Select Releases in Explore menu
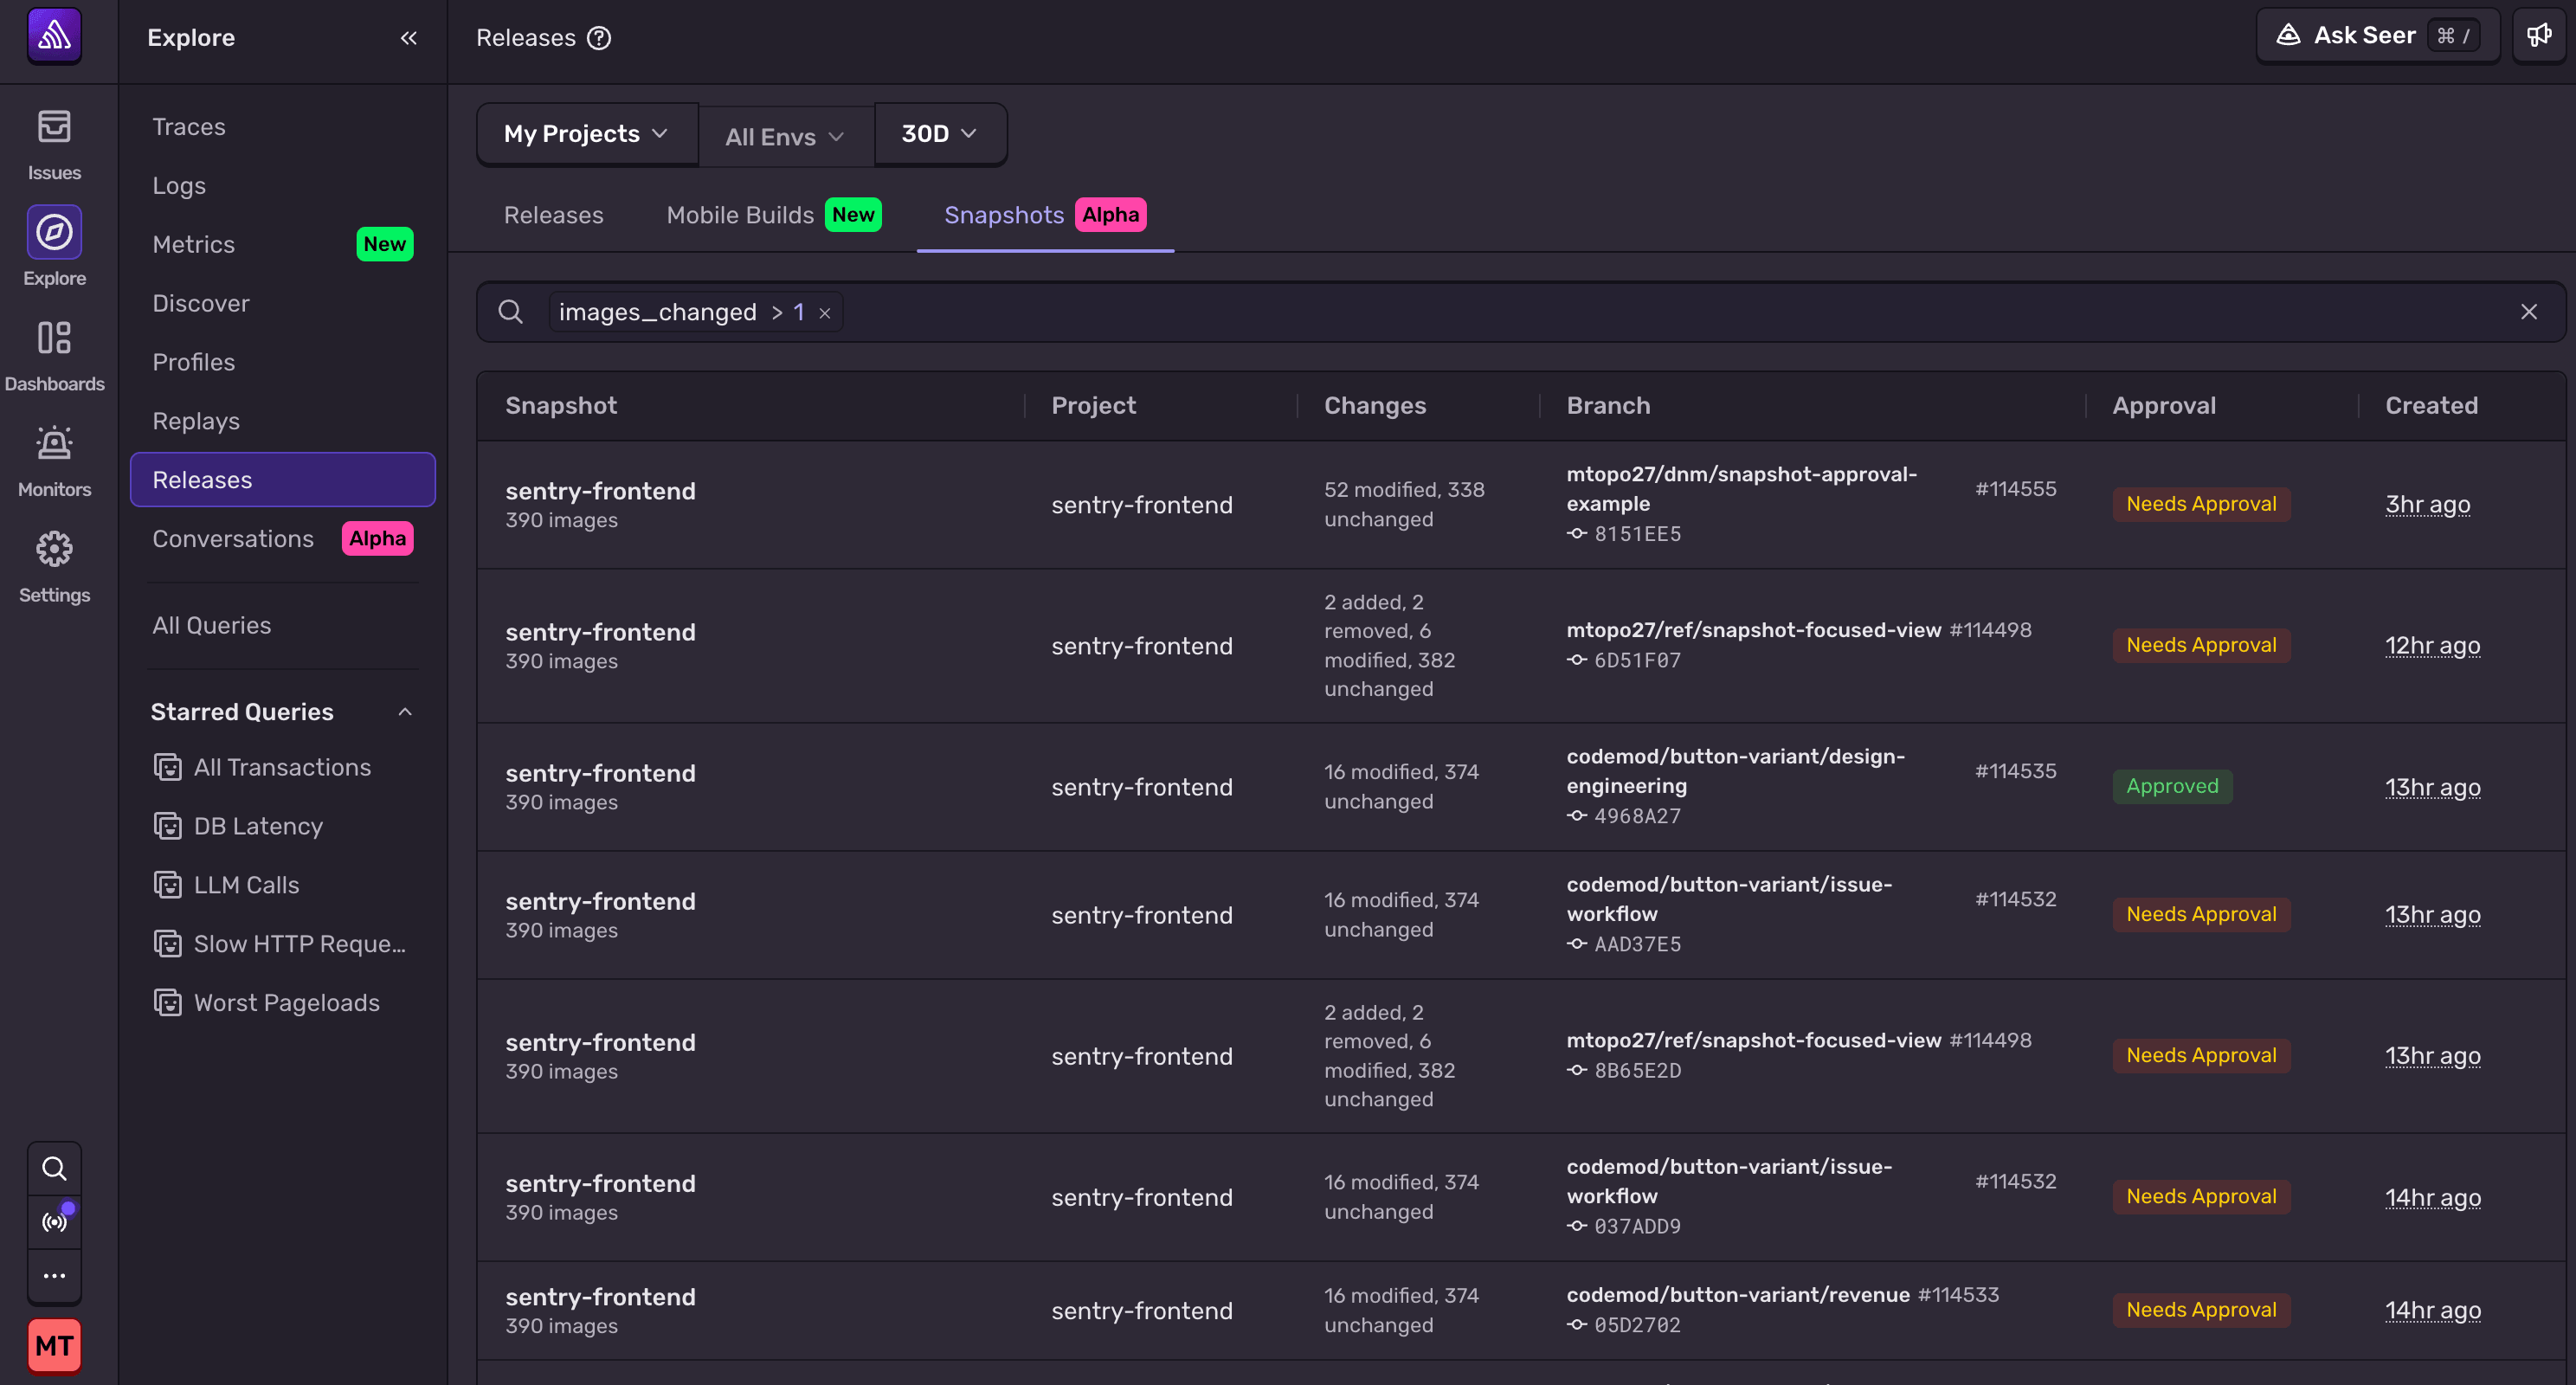Screen dimensions: 2576x1385 click(283, 480)
